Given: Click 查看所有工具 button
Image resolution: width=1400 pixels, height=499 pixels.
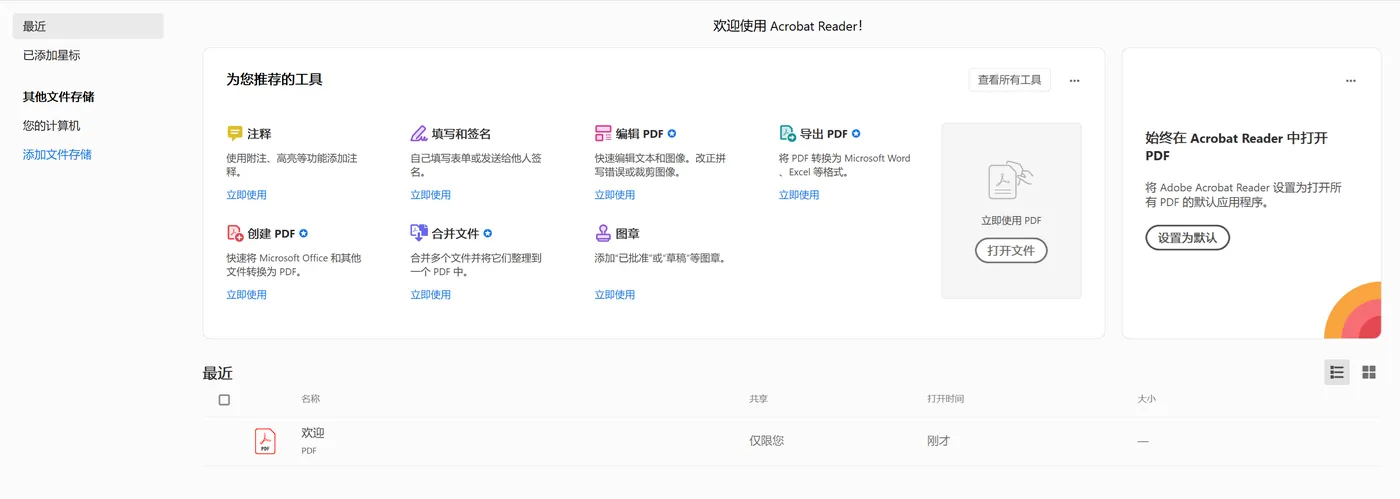Looking at the screenshot, I should 1010,80.
